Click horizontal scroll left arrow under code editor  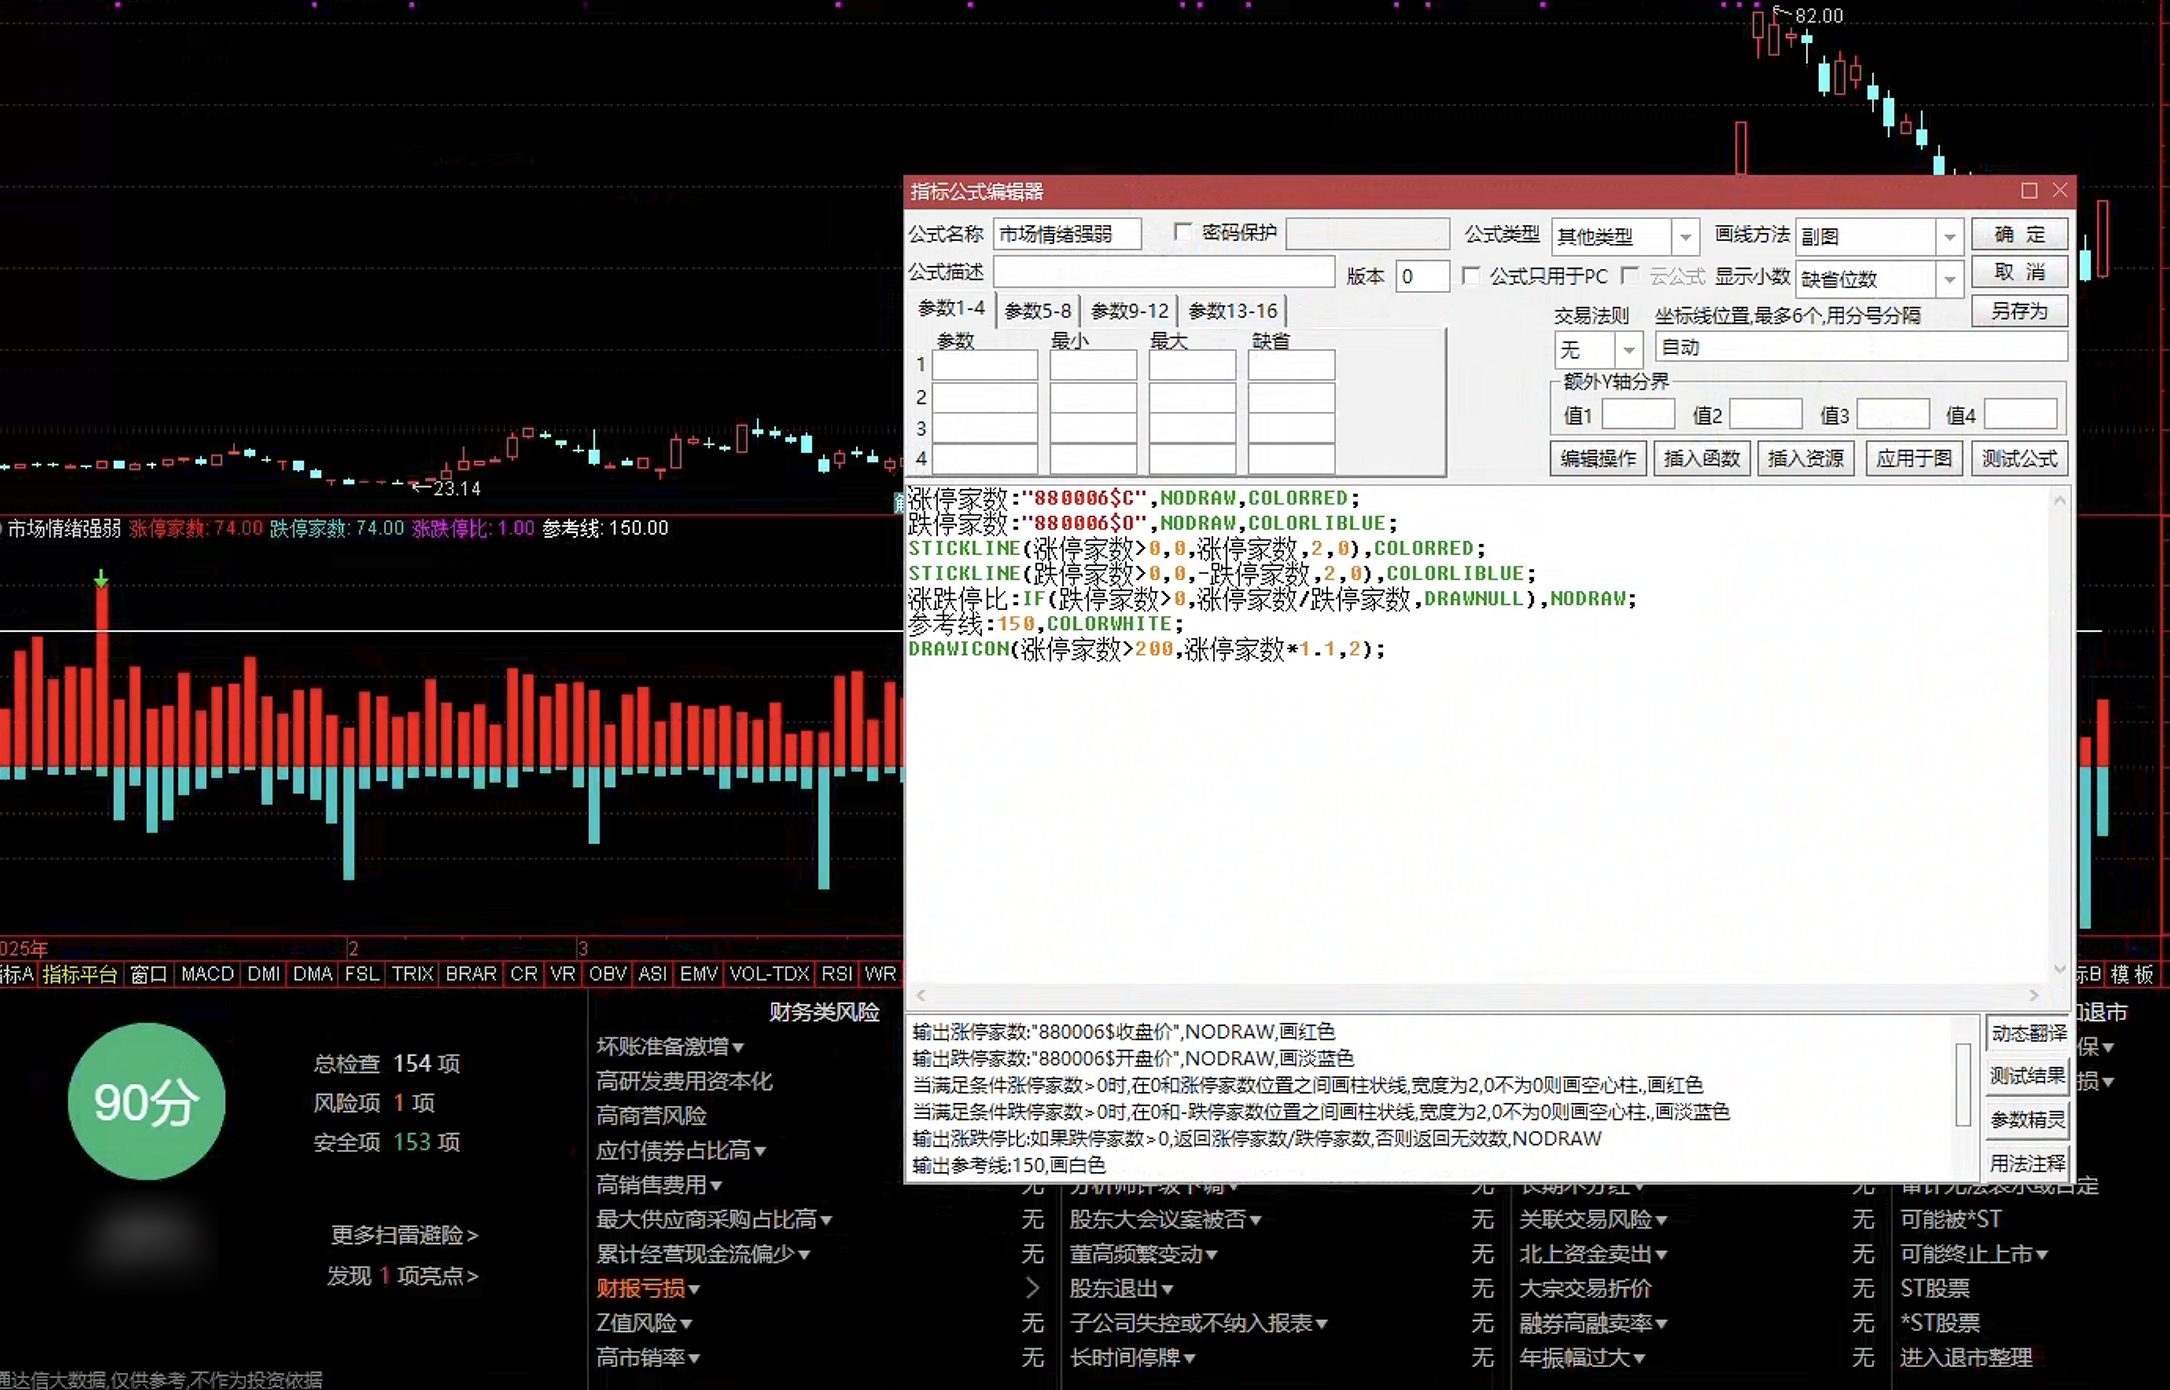pos(921,995)
